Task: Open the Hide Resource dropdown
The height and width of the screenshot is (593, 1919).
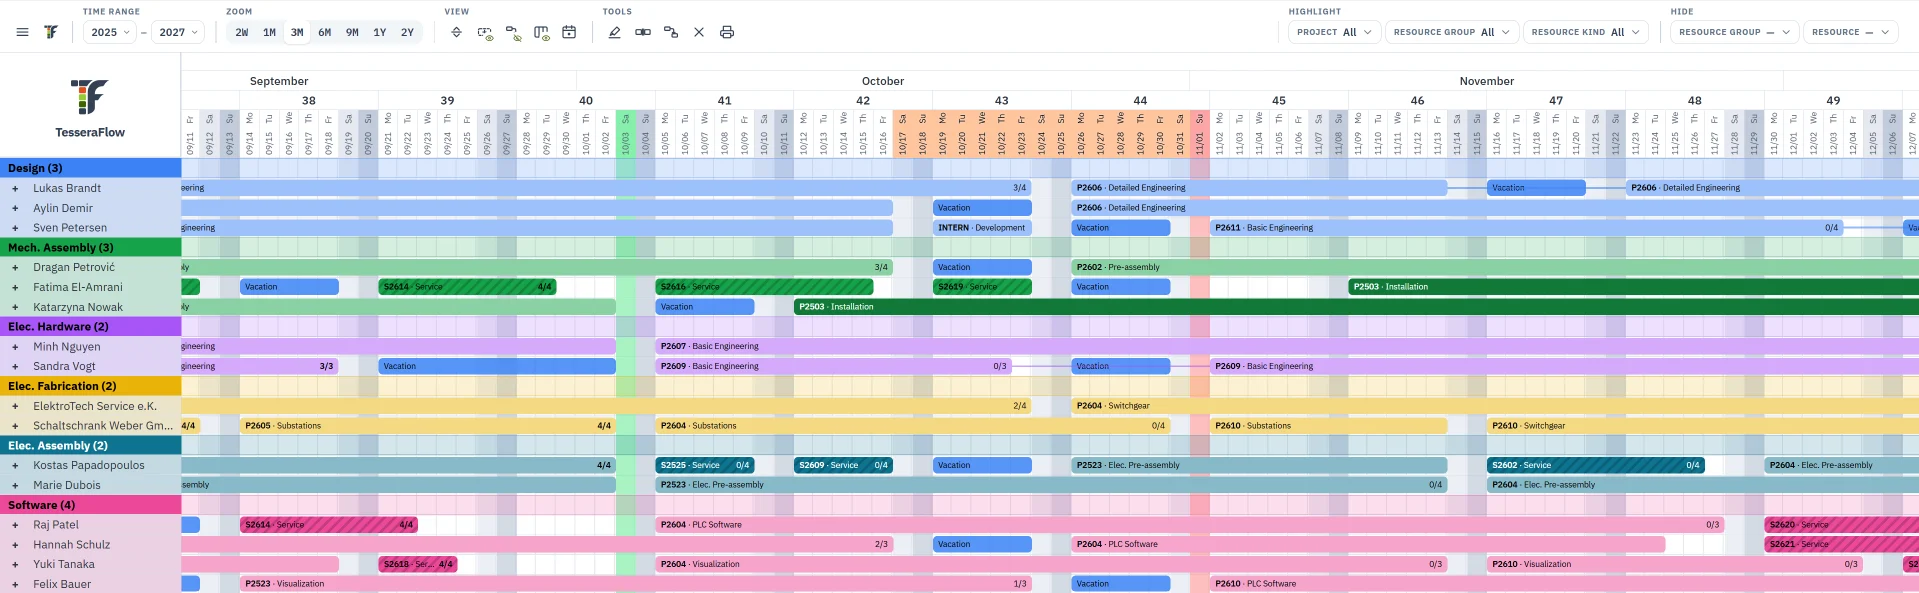Action: pos(1850,32)
